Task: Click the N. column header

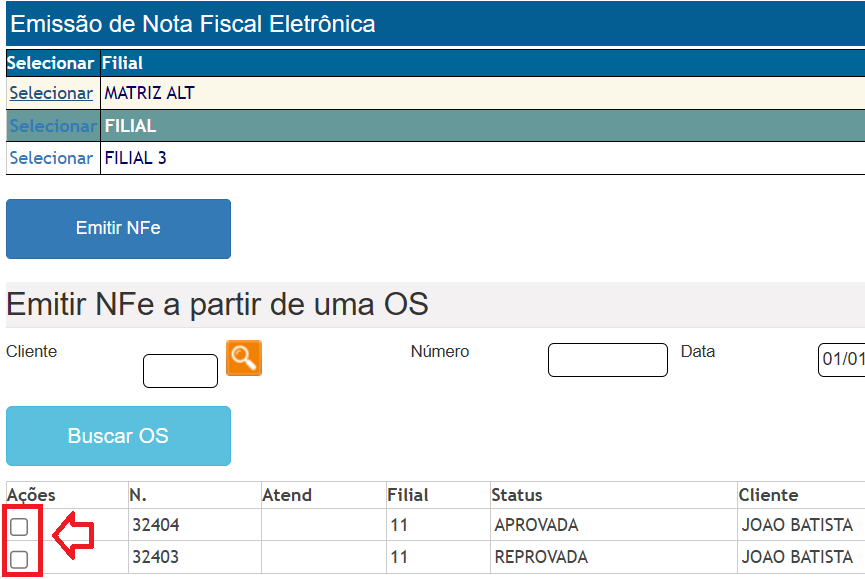Action: click(138, 495)
